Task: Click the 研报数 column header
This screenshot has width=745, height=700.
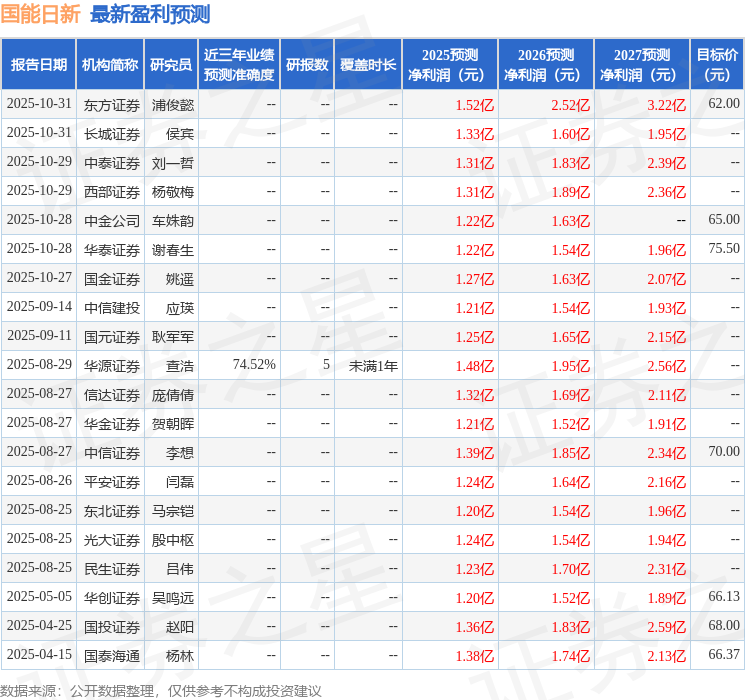Action: click(x=307, y=65)
